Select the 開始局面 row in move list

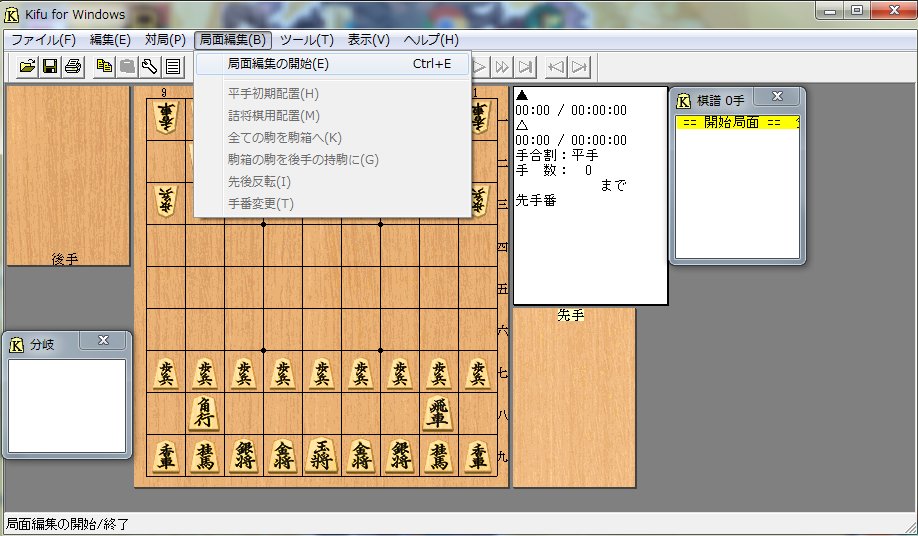coord(737,123)
